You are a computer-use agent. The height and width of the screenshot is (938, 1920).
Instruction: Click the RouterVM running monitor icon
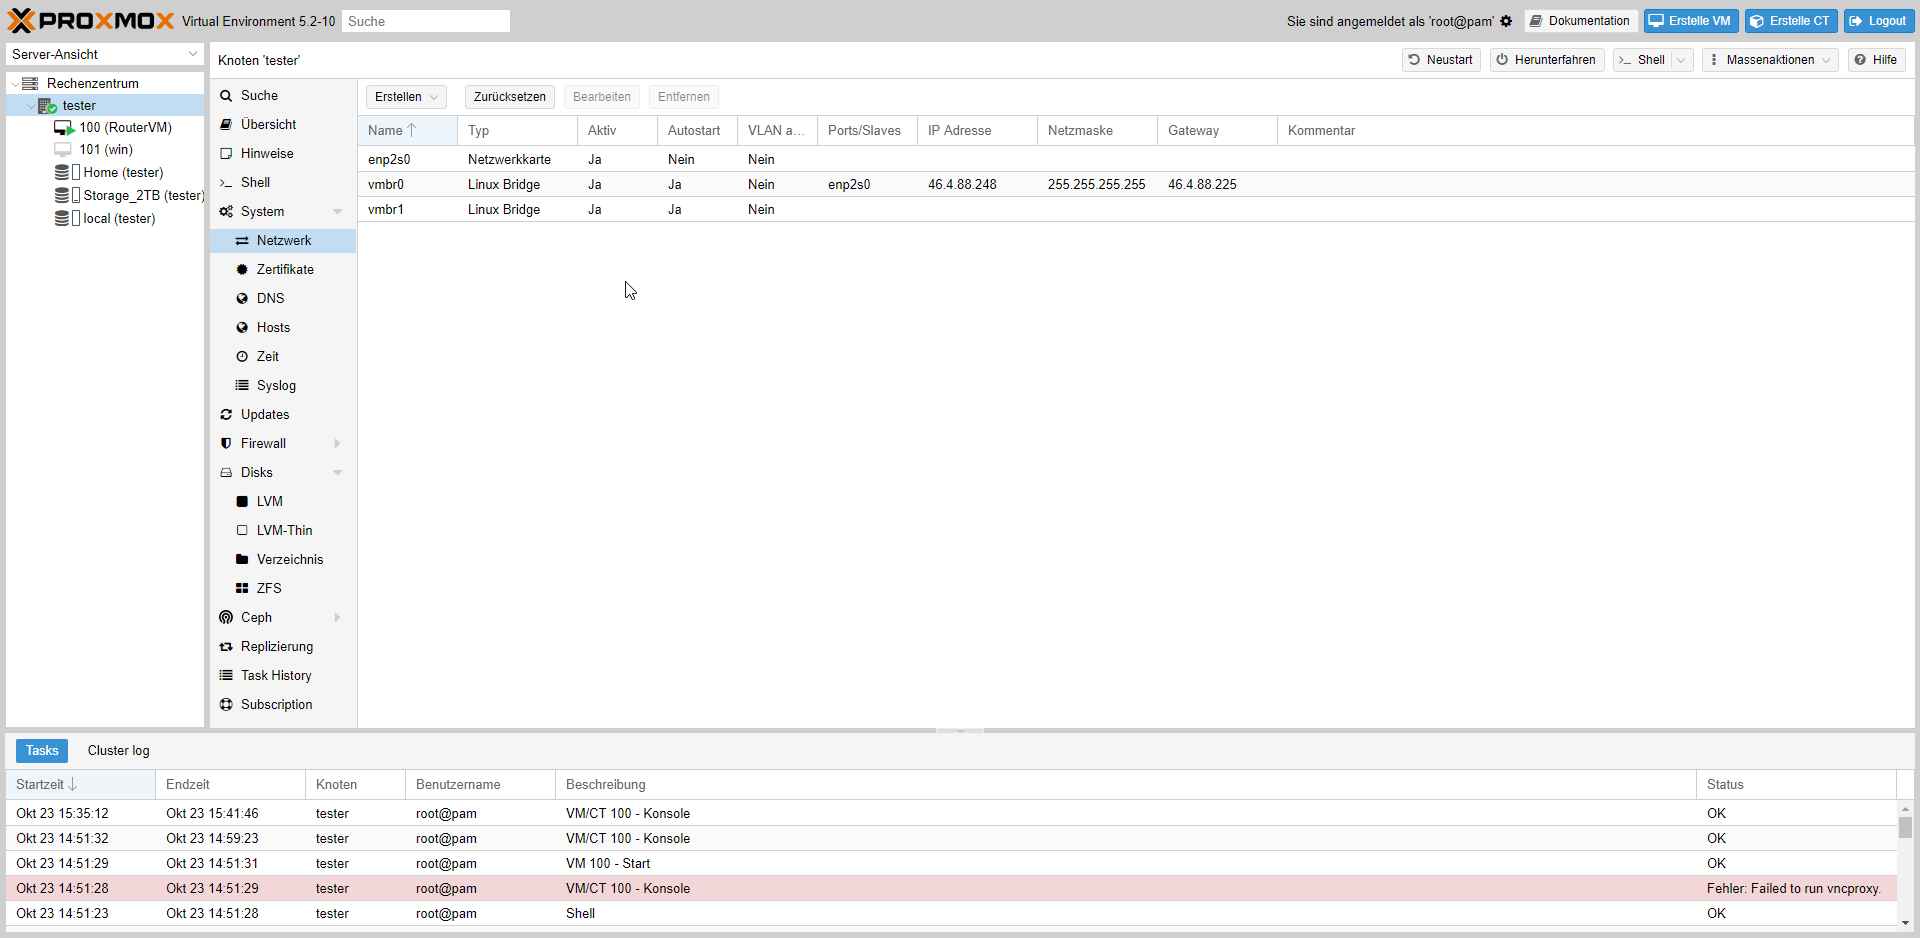click(x=64, y=128)
